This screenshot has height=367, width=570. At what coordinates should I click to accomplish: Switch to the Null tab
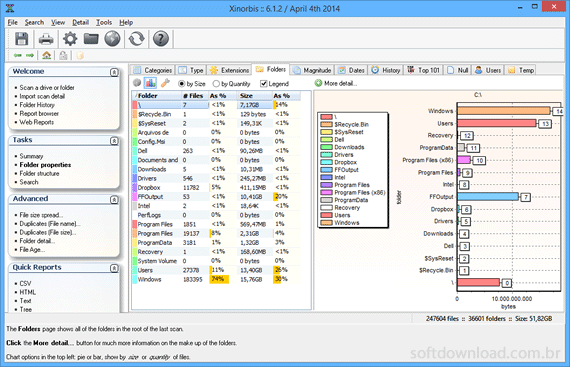[458, 70]
